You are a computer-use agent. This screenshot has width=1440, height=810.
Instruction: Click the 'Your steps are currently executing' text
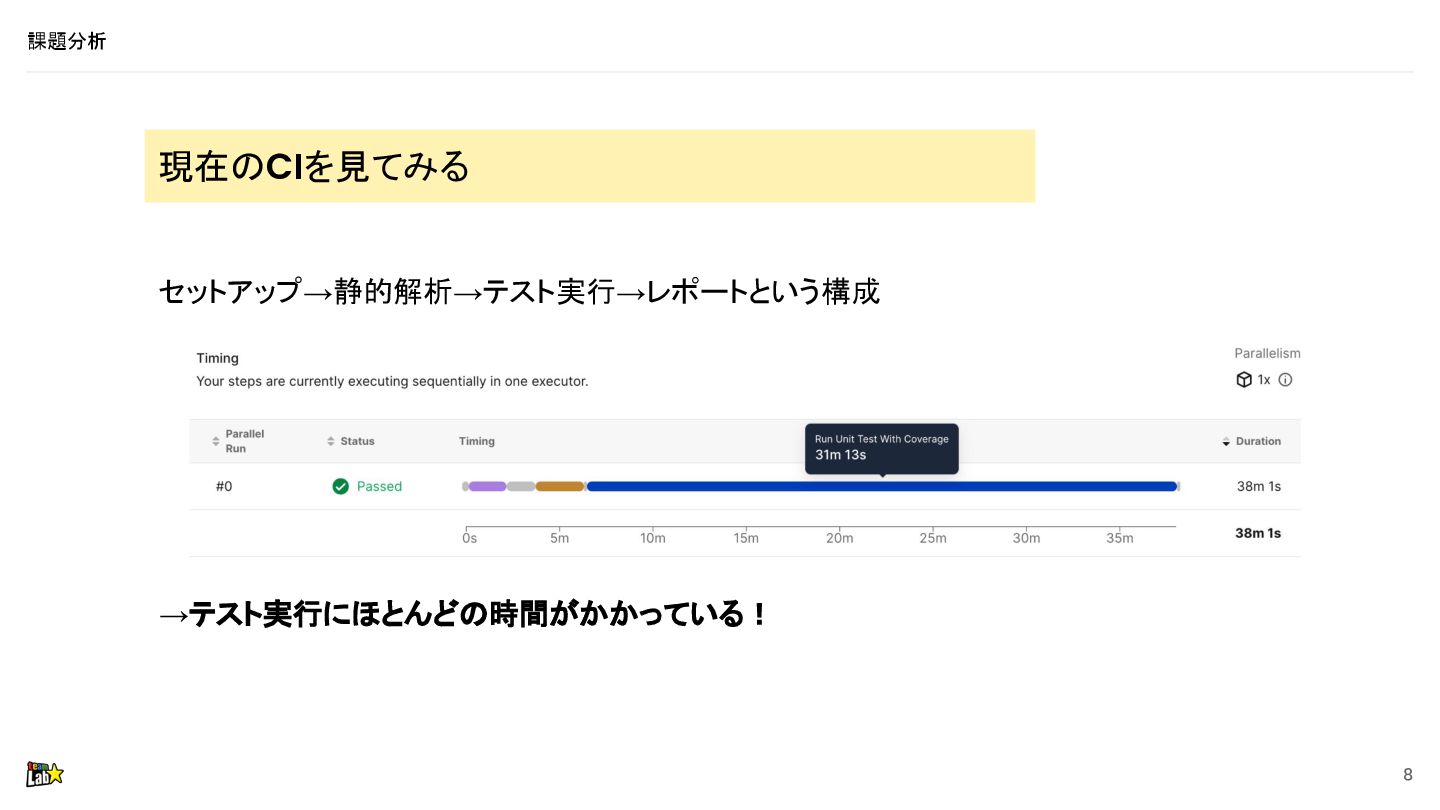pyautogui.click(x=392, y=381)
